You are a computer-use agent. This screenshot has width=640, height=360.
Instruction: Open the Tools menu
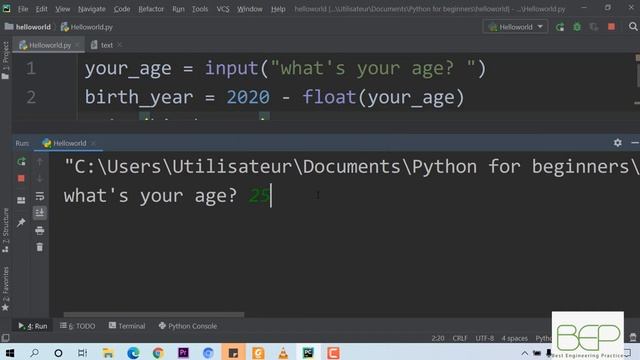[x=200, y=9]
